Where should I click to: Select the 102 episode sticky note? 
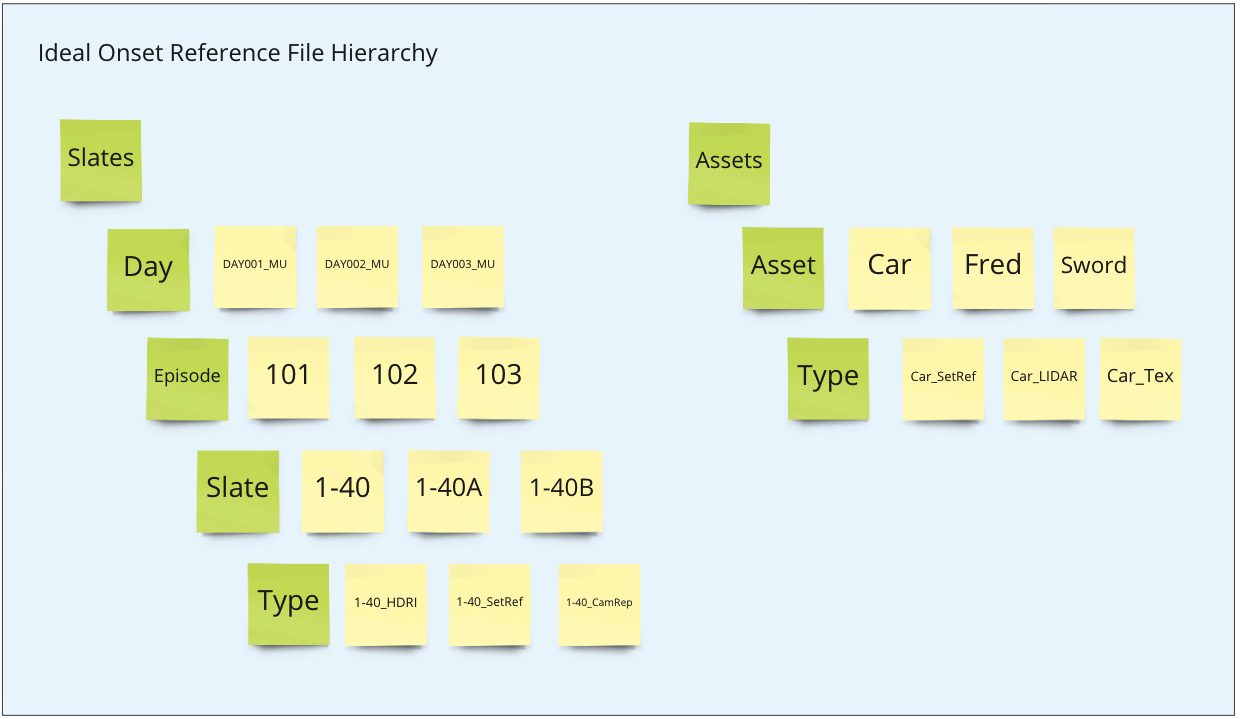coord(395,377)
